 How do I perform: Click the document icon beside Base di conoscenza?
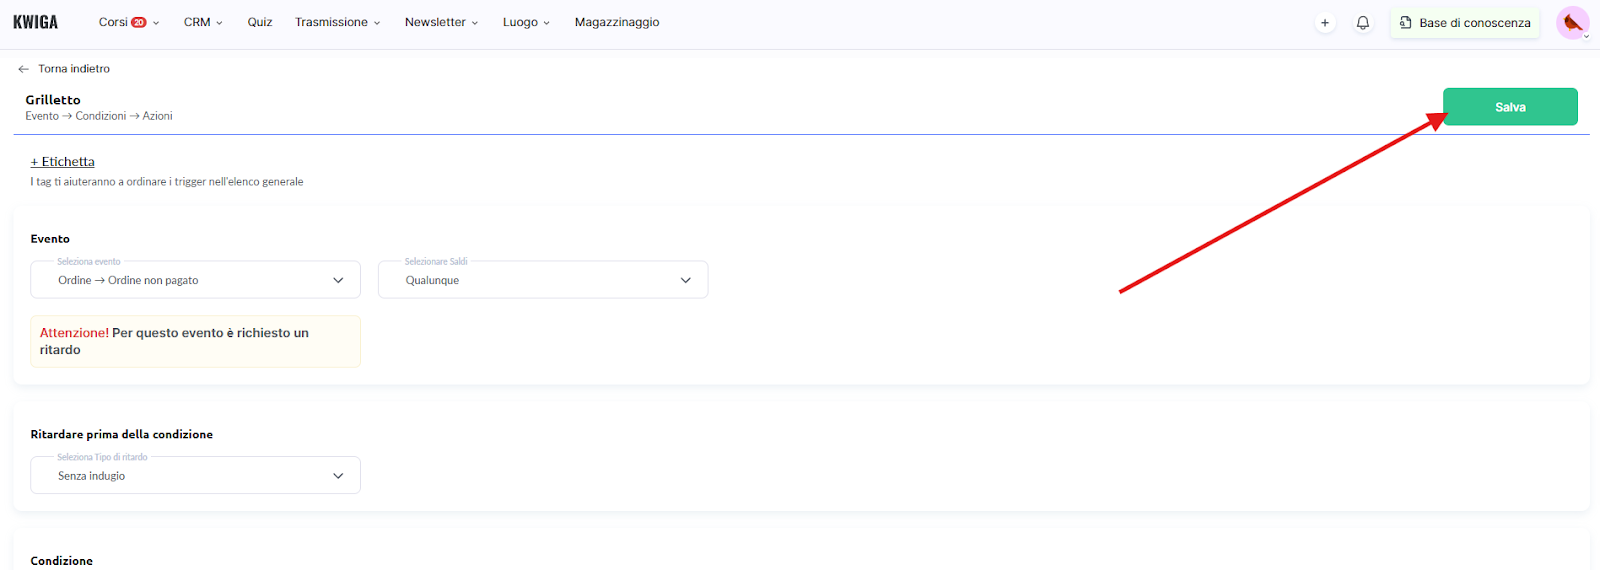click(x=1405, y=23)
